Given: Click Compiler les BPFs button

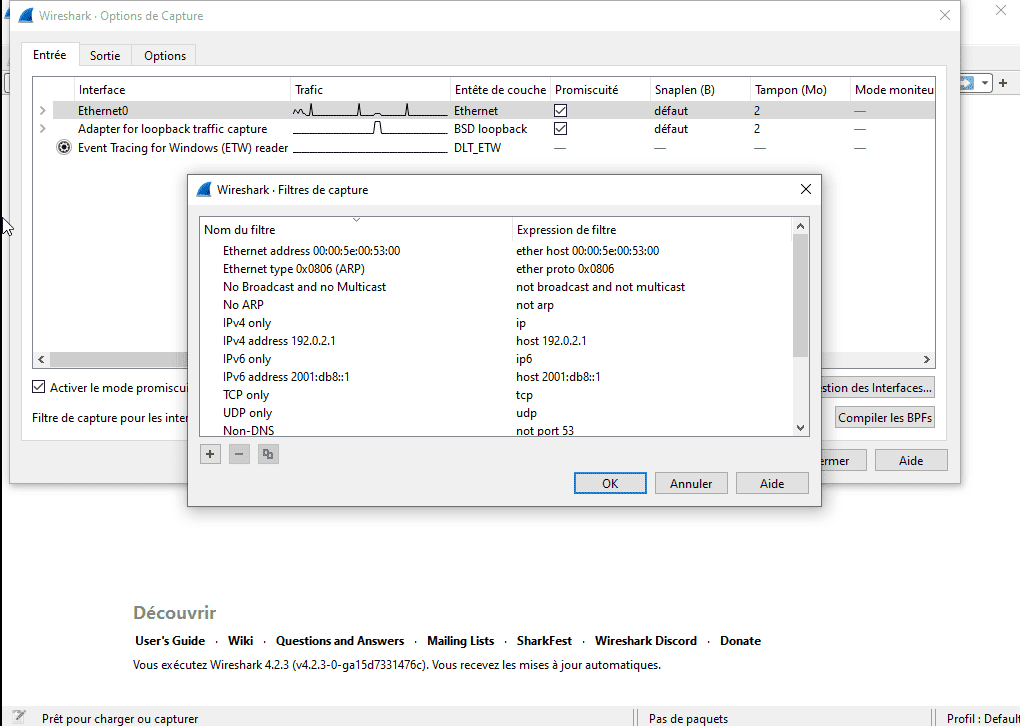Looking at the screenshot, I should coord(885,418).
